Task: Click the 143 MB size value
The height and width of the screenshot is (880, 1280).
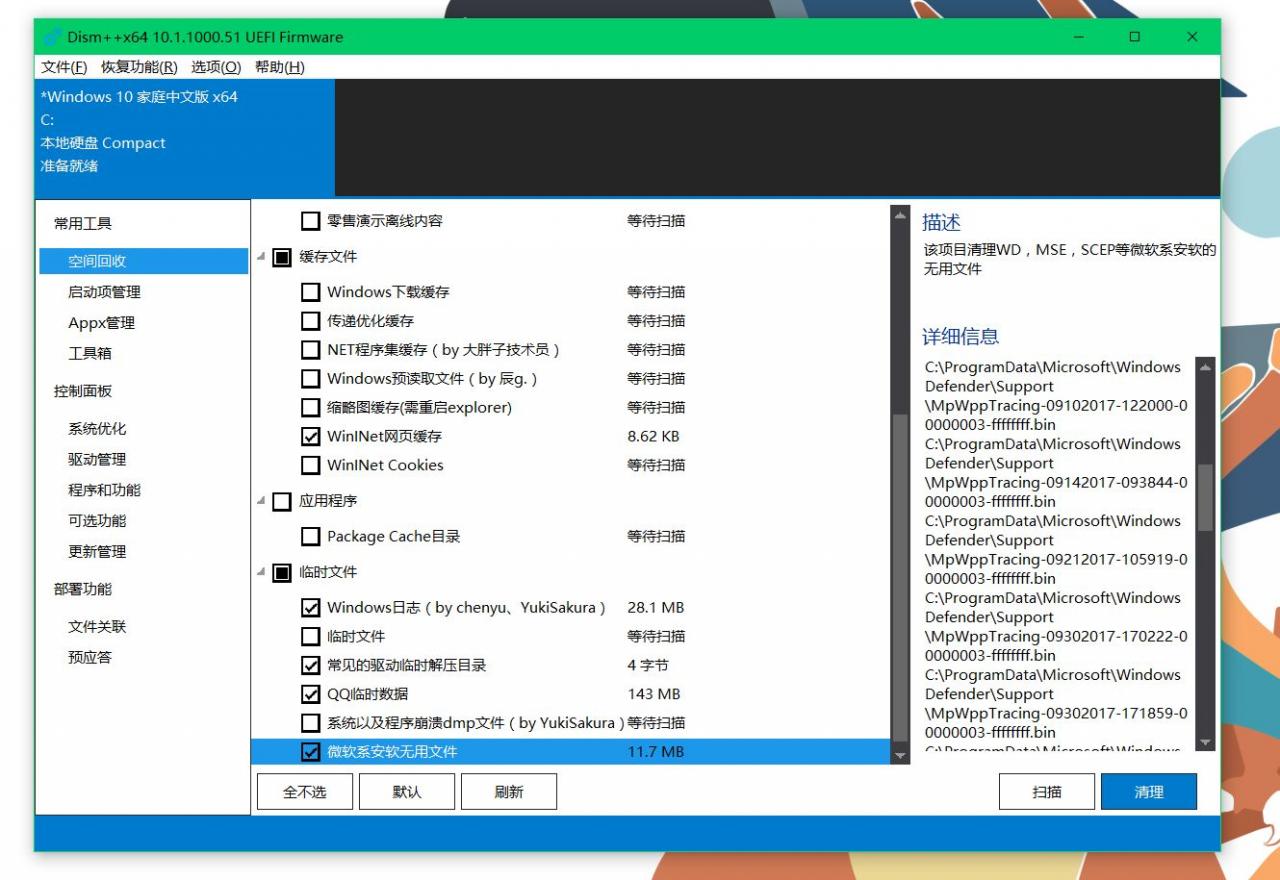Action: click(x=654, y=694)
